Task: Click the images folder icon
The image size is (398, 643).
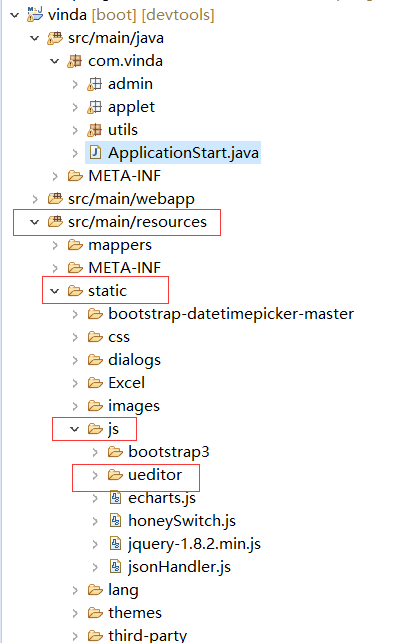Action: 95,406
